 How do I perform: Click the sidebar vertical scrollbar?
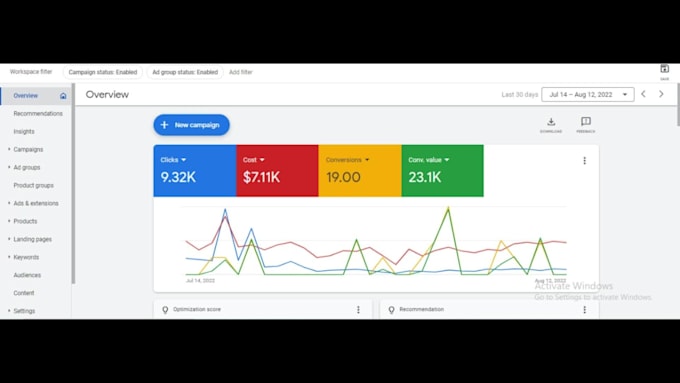[73, 184]
